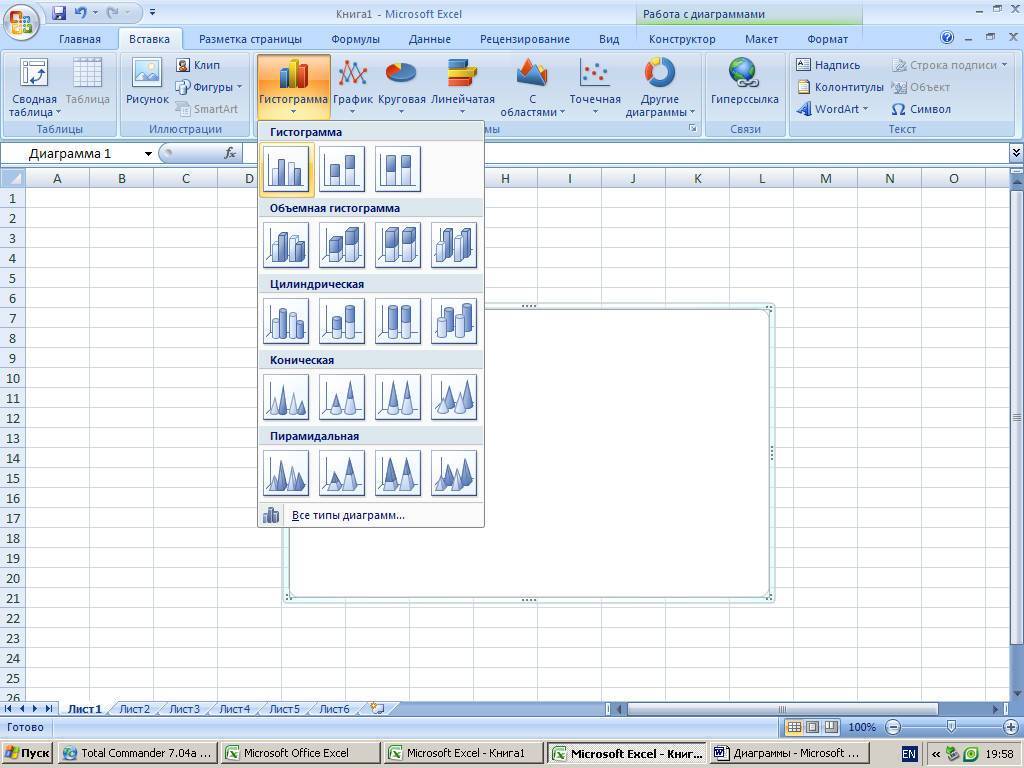The image size is (1024, 768).
Task: Open the Формулы tab
Action: click(355, 39)
